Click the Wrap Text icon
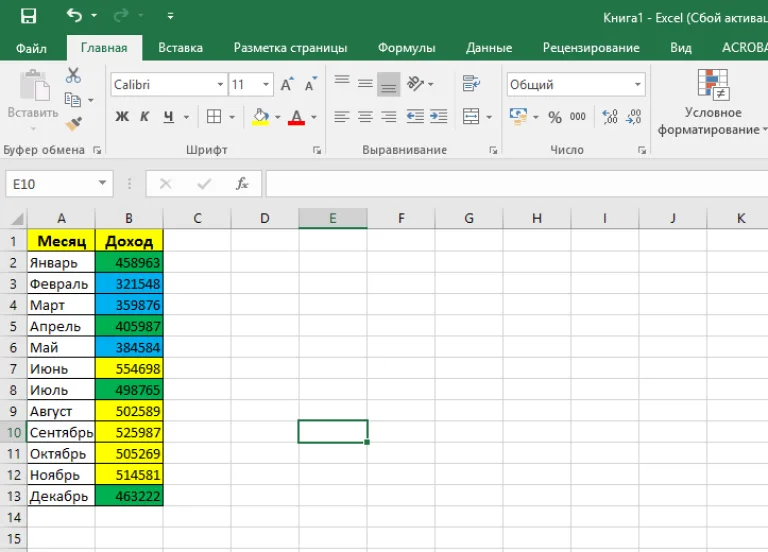 click(471, 84)
